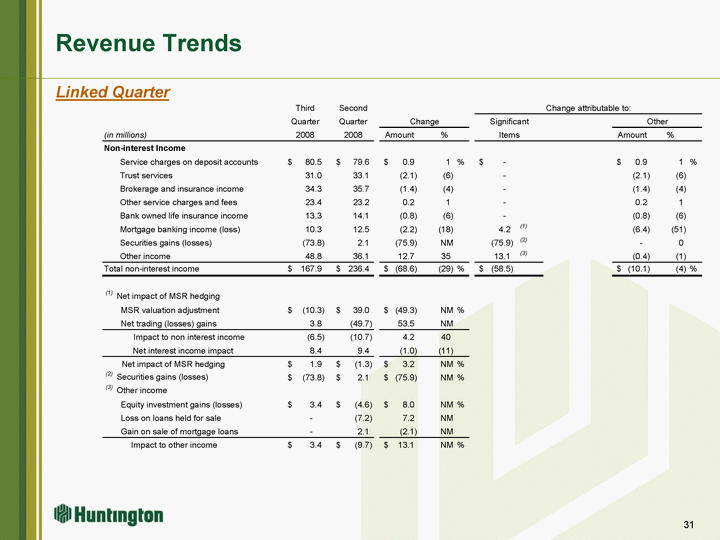The width and height of the screenshot is (720, 540).
Task: Click the Second Quarter total value 236.4
Action: 359,269
